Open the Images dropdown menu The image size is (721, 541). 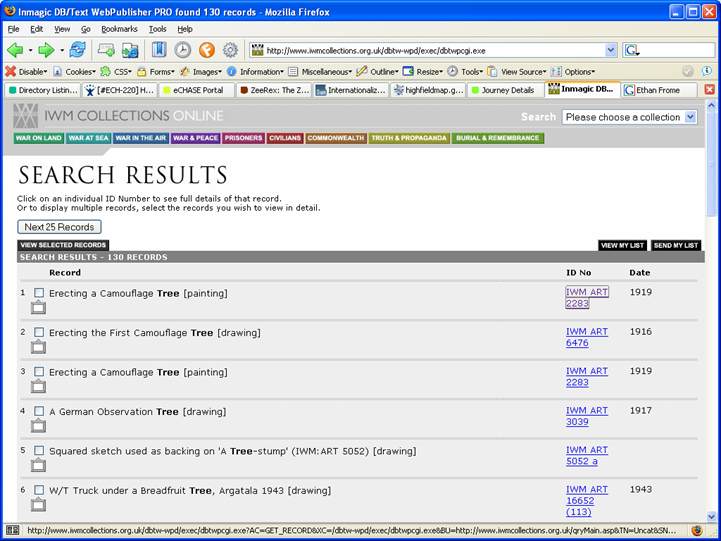(201, 72)
